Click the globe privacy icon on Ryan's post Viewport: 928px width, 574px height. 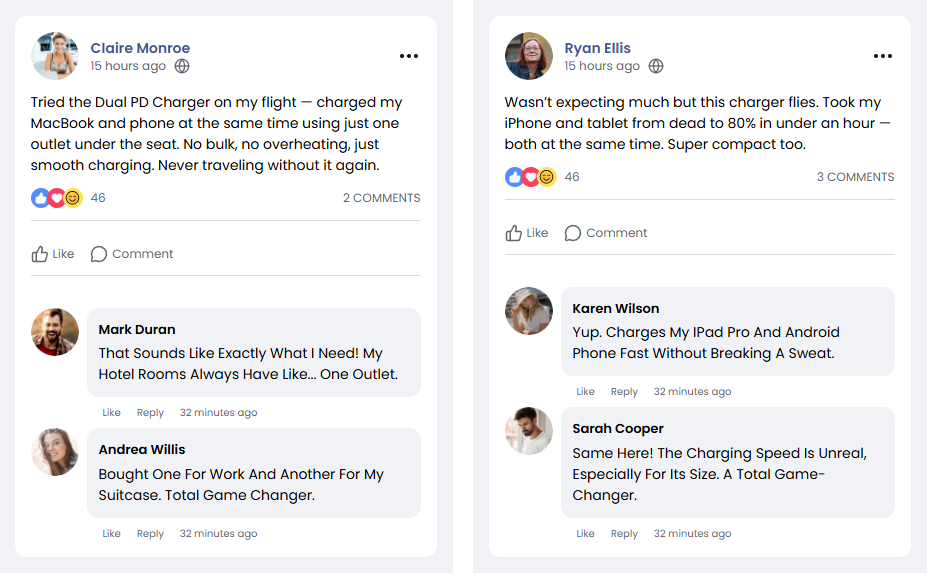(656, 66)
